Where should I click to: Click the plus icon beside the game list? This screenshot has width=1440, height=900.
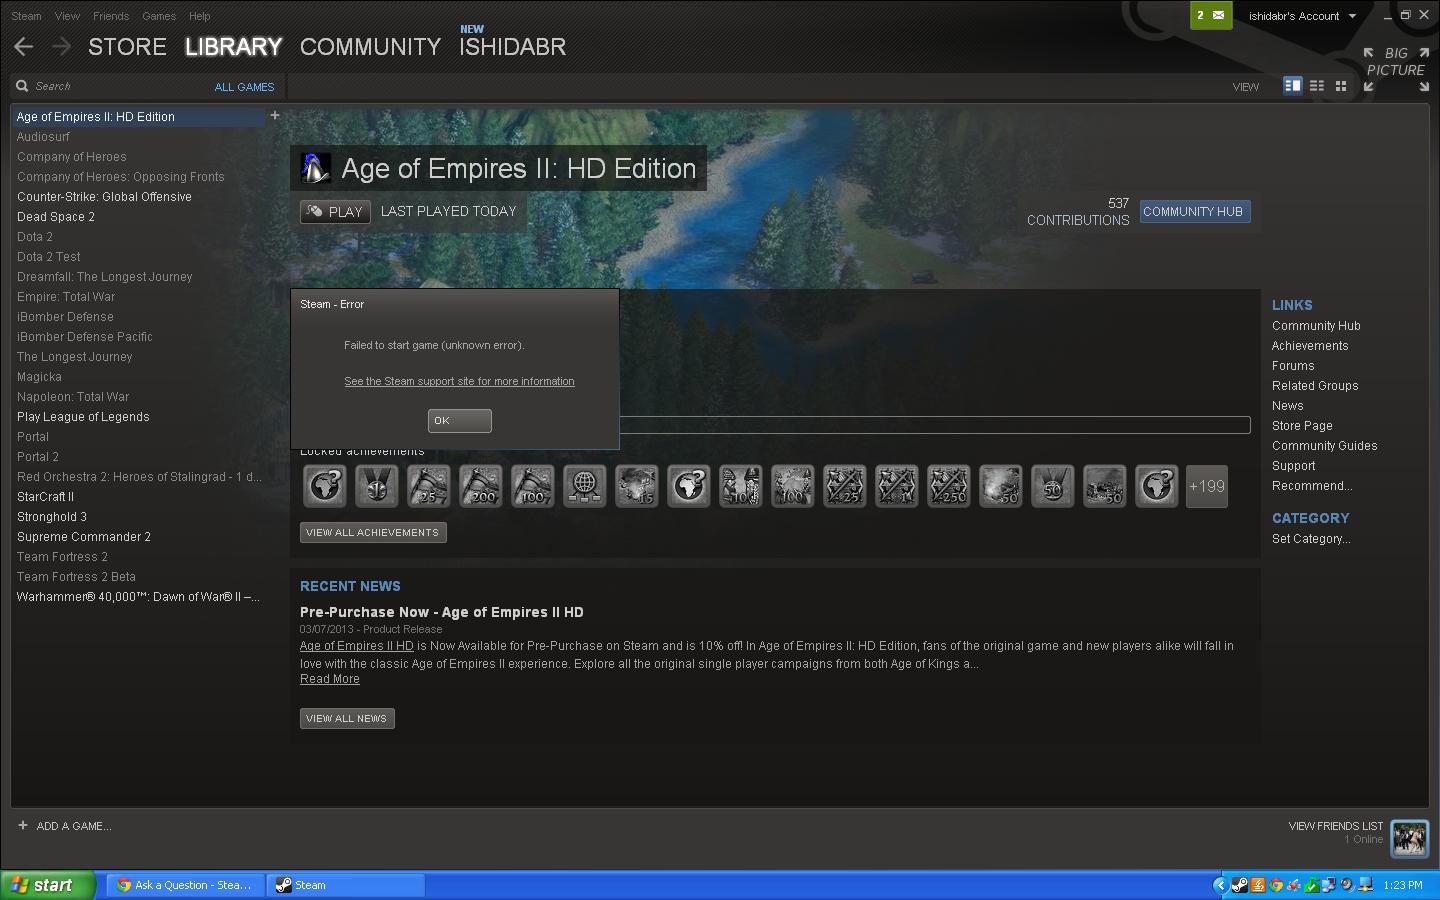pos(275,116)
